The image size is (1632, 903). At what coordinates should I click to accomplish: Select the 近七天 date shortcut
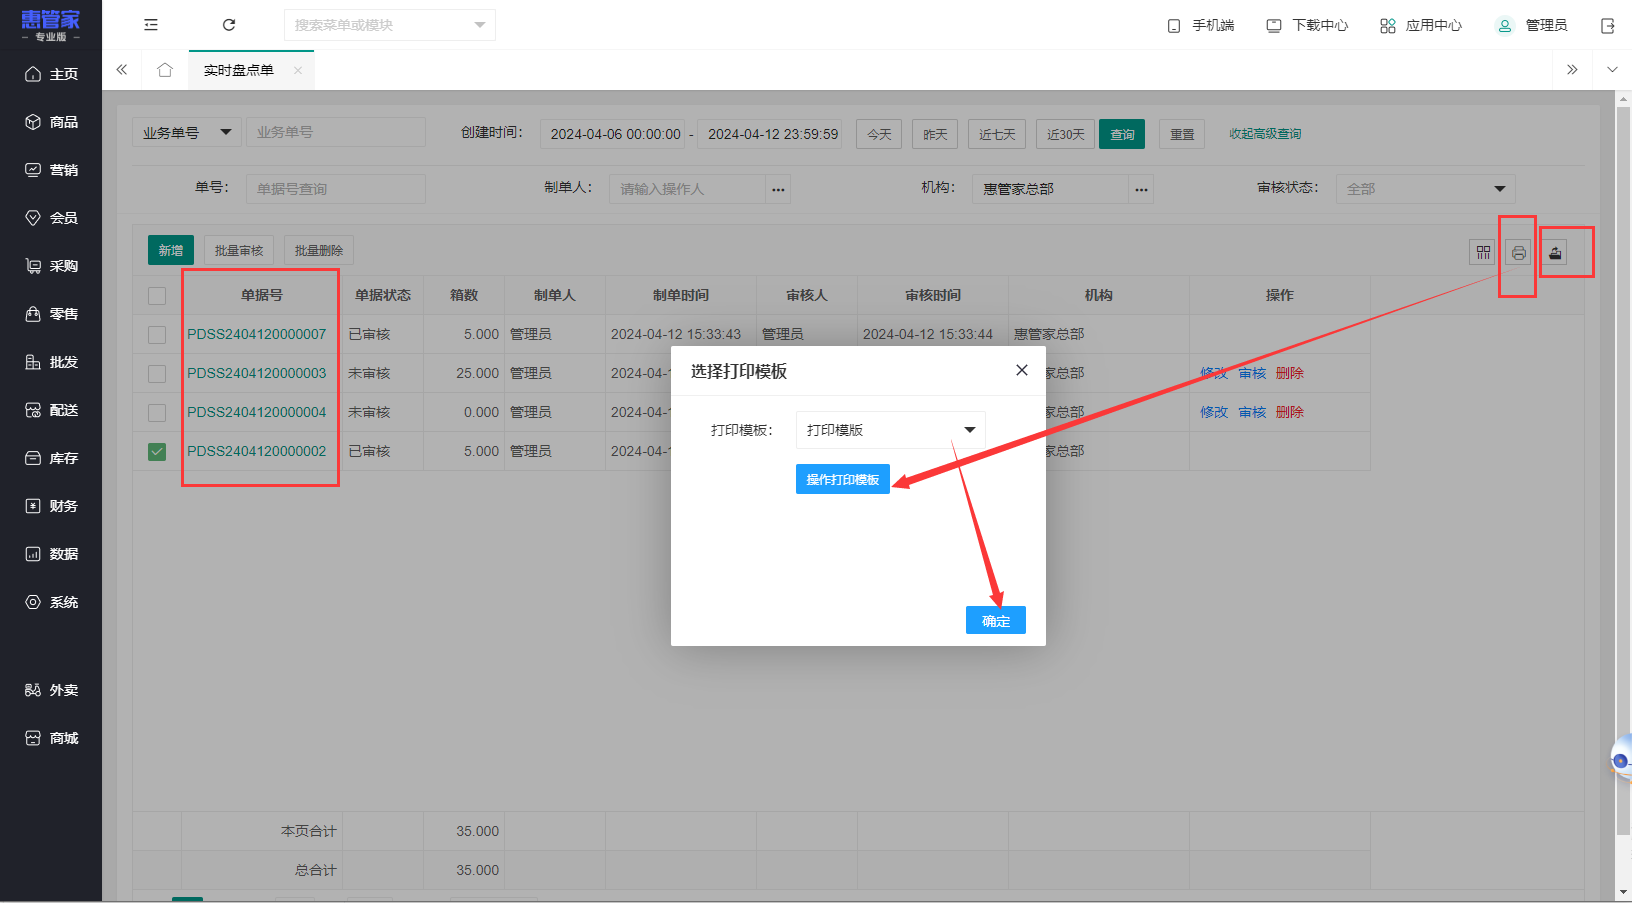[997, 134]
